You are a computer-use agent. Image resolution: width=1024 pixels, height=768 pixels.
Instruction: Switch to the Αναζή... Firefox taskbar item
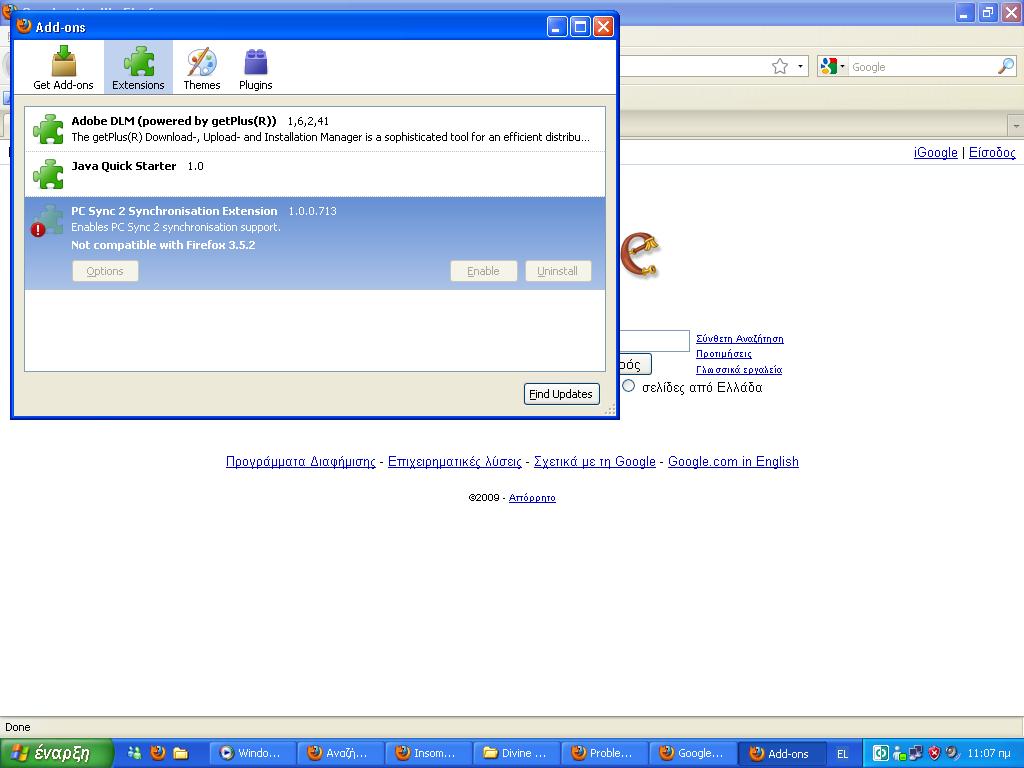pyautogui.click(x=340, y=753)
